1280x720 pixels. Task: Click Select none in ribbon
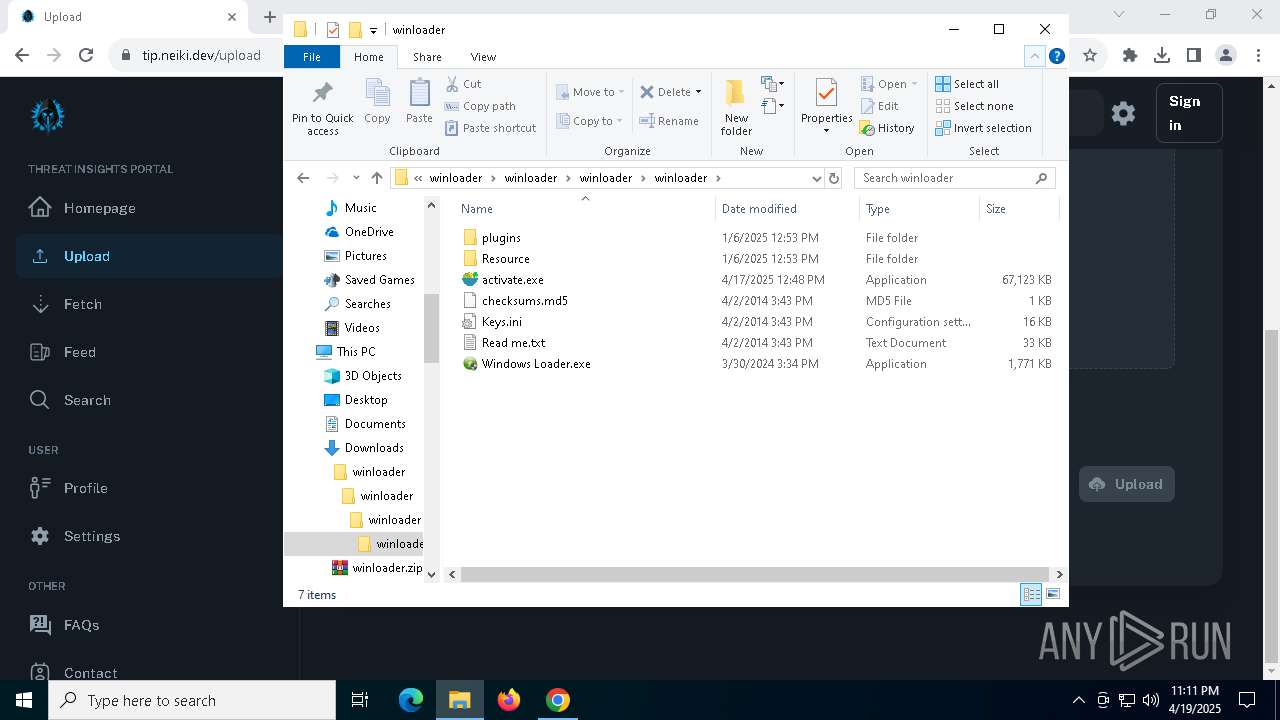pos(974,106)
